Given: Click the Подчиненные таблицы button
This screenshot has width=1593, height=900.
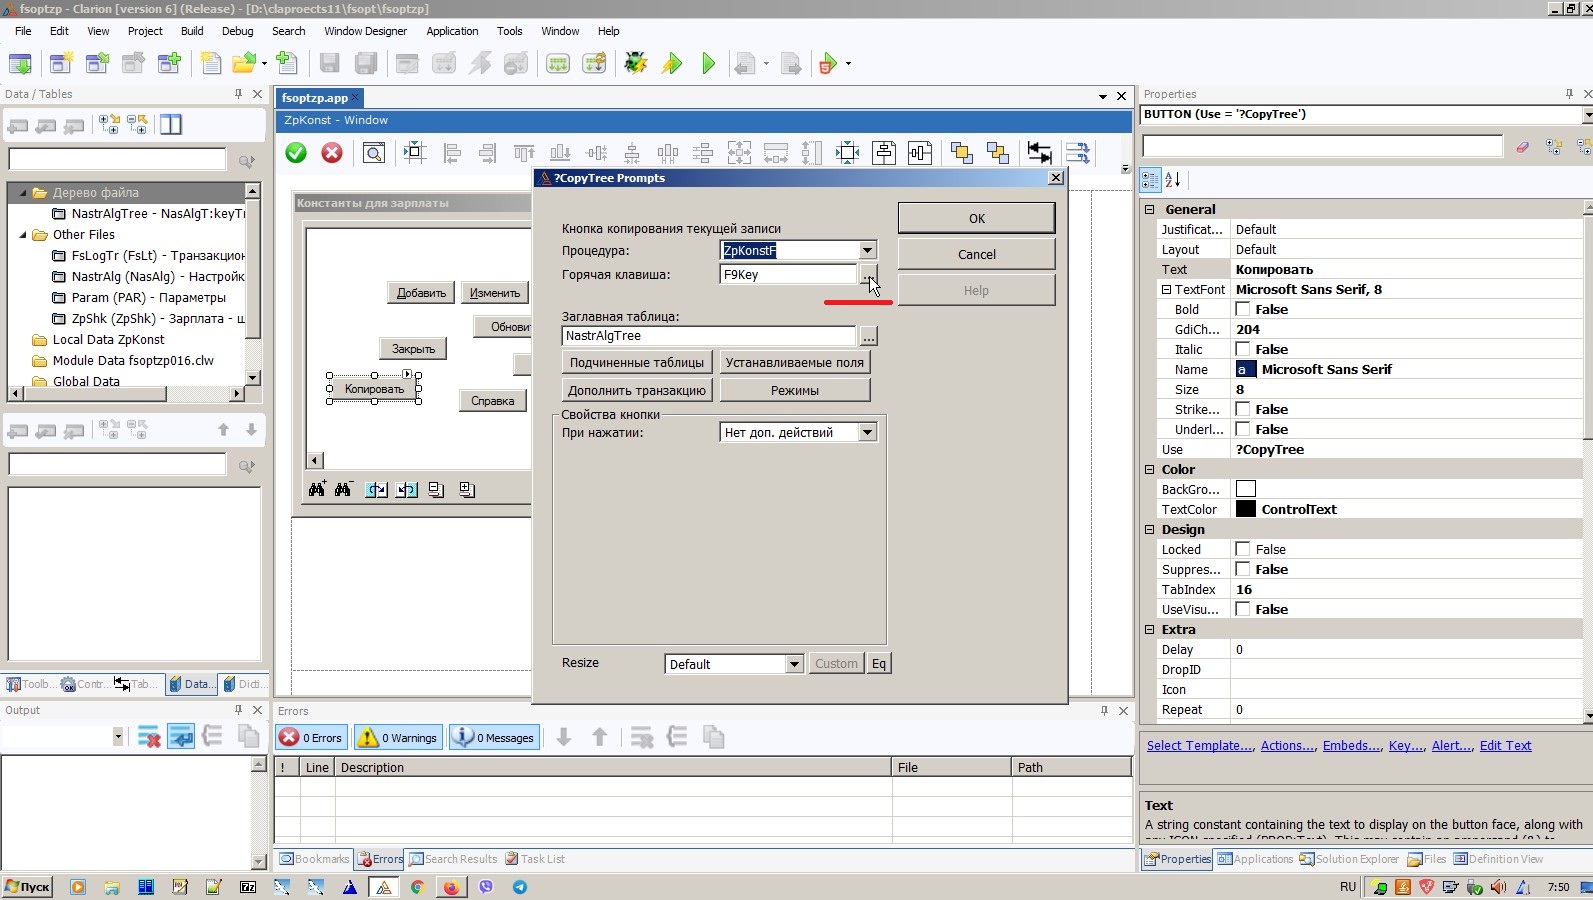Looking at the screenshot, I should point(637,363).
